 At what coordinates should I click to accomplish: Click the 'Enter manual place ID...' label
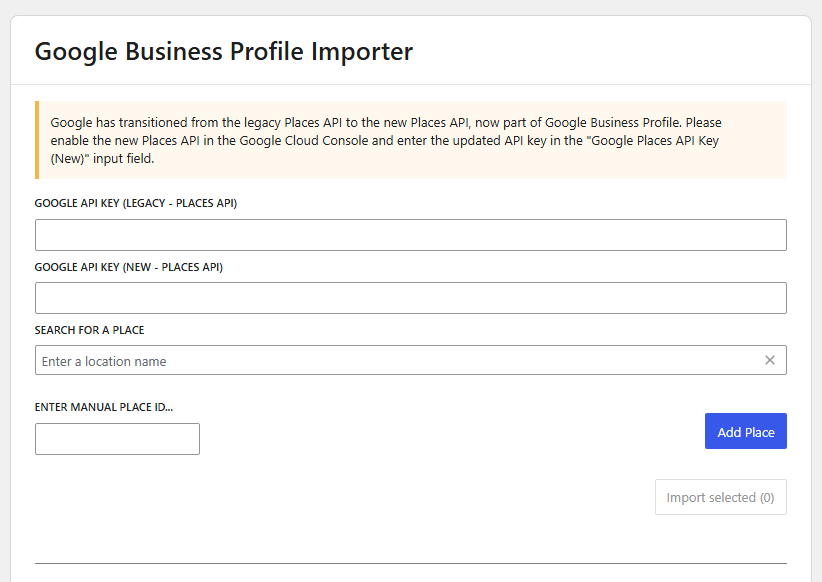tap(111, 407)
